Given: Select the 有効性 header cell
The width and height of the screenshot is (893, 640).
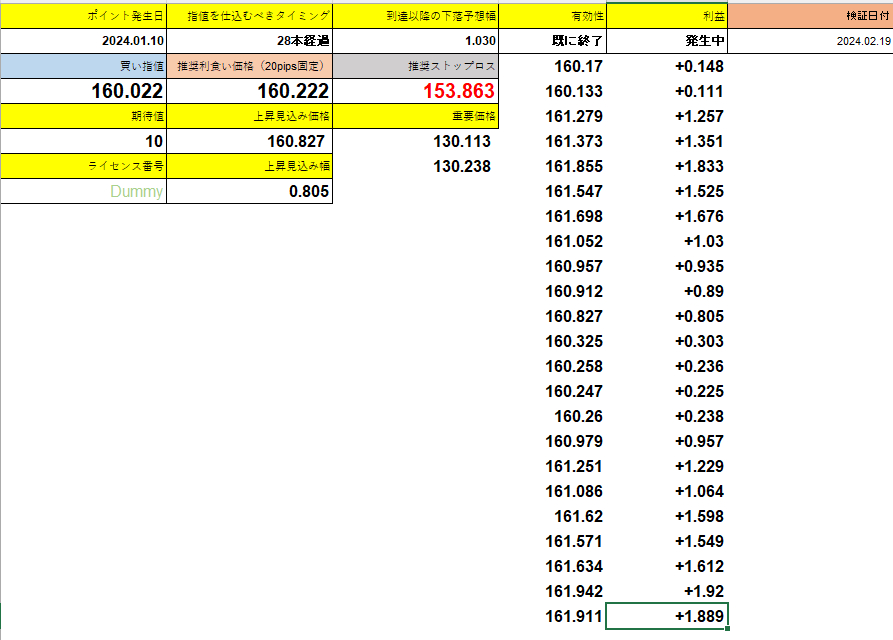Looking at the screenshot, I should [552, 16].
